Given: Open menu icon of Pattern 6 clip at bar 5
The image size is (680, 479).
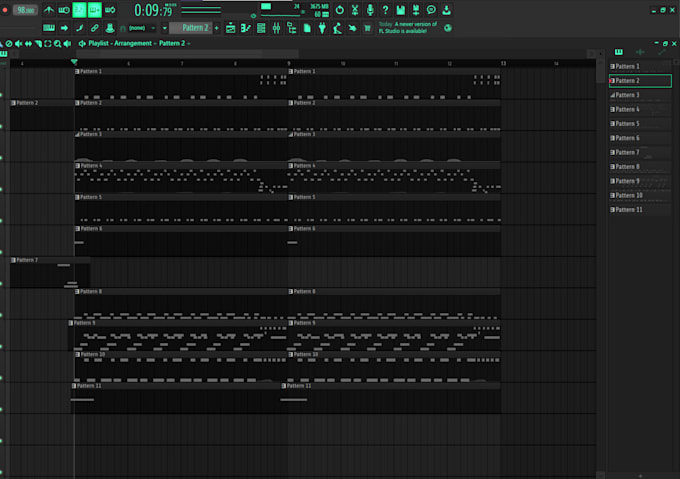Looking at the screenshot, I should 77,228.
